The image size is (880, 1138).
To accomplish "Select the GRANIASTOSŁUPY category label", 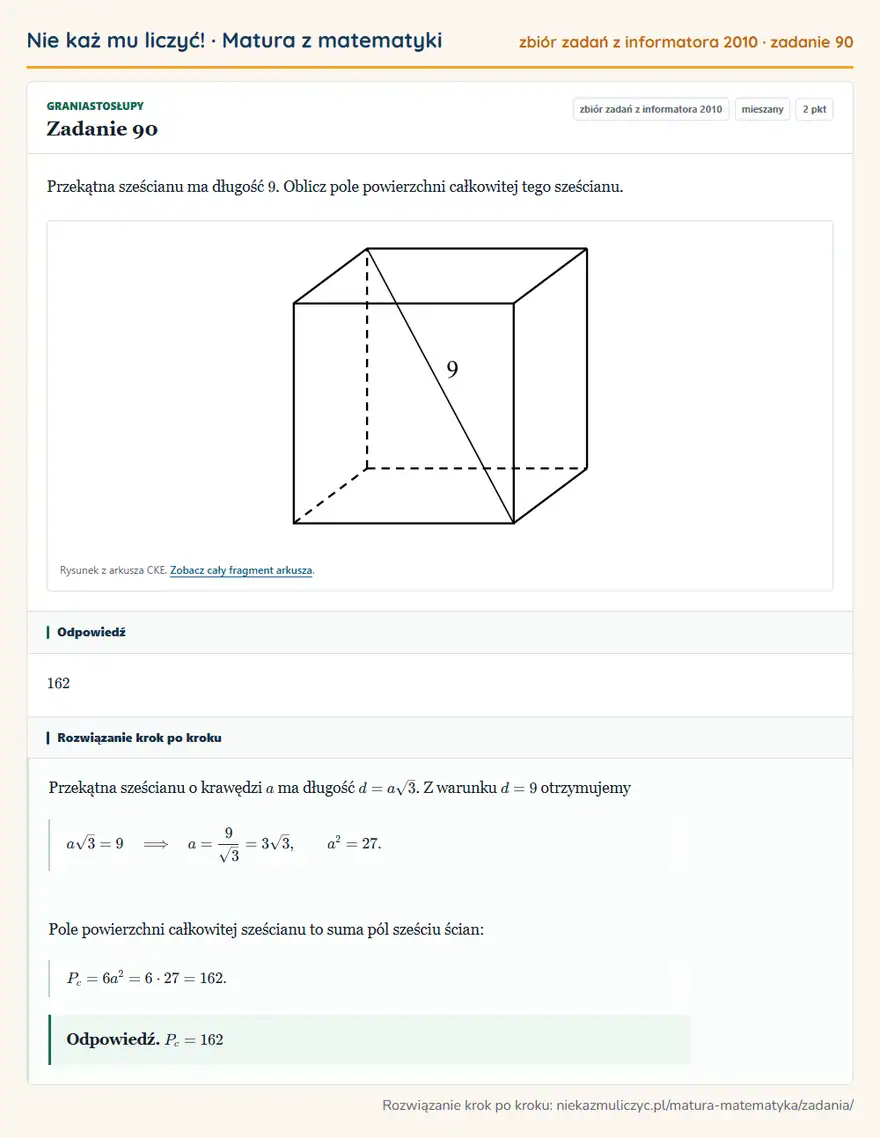I will (95, 106).
